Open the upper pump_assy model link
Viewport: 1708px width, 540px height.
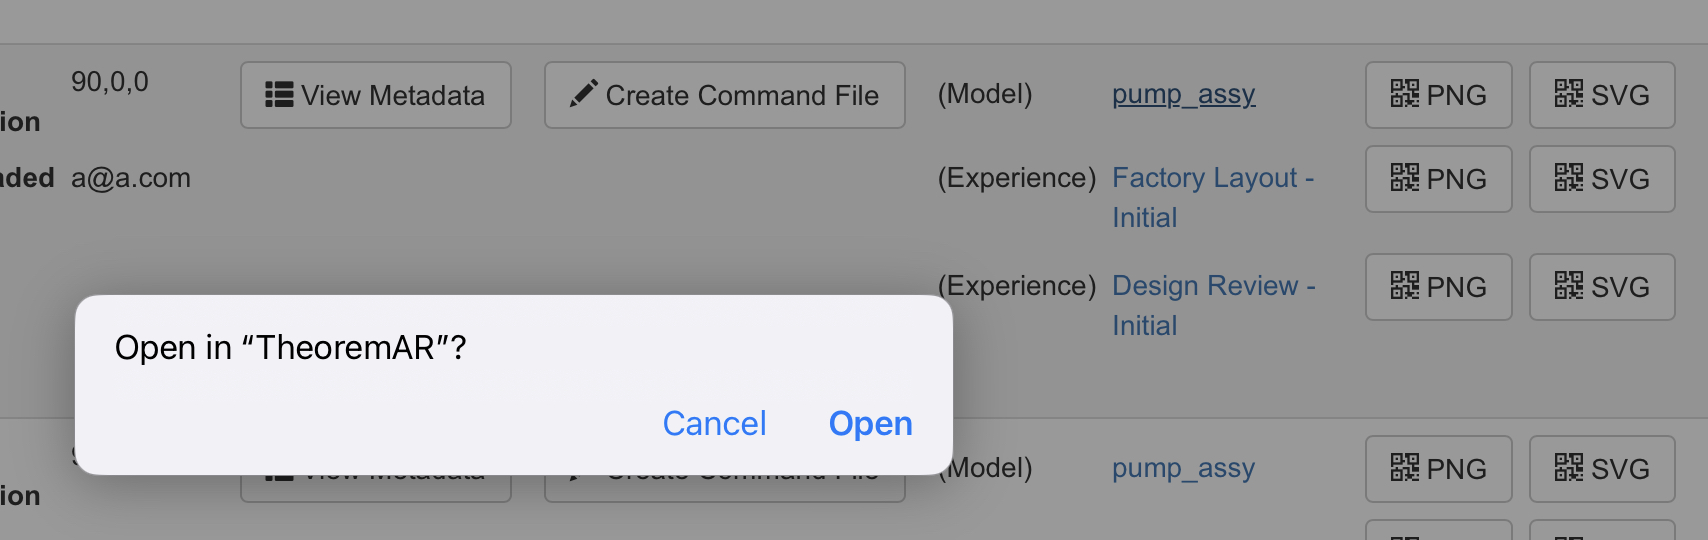click(x=1183, y=95)
